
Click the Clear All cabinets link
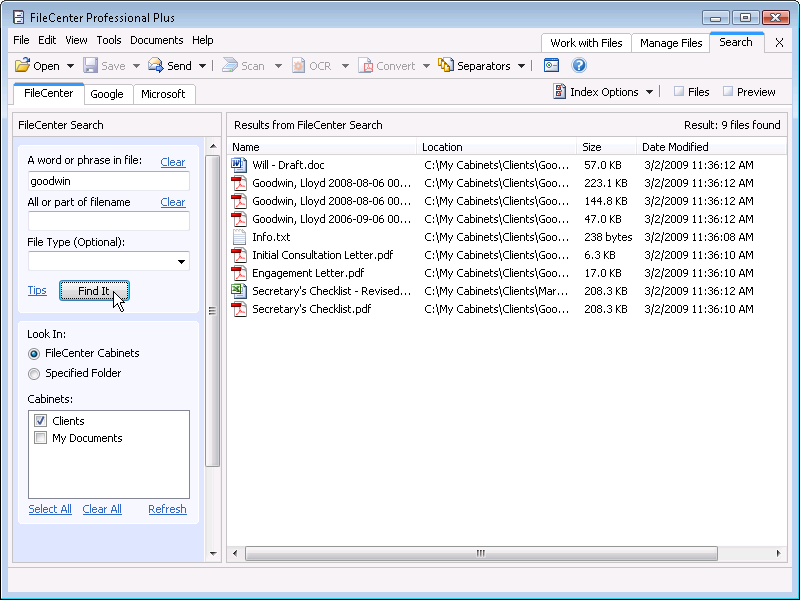pos(102,509)
